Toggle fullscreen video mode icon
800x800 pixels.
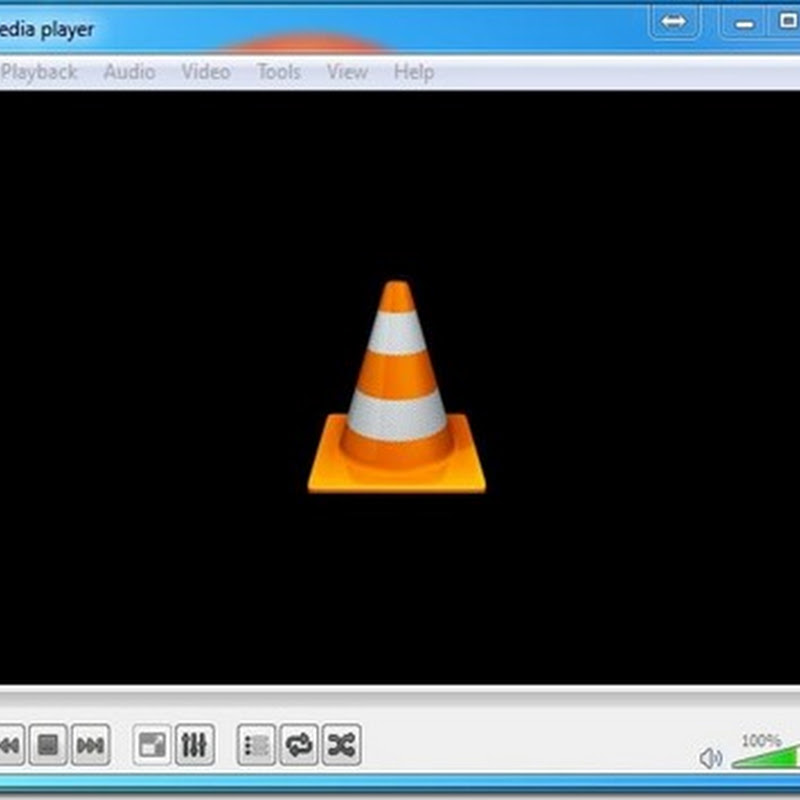pos(152,745)
